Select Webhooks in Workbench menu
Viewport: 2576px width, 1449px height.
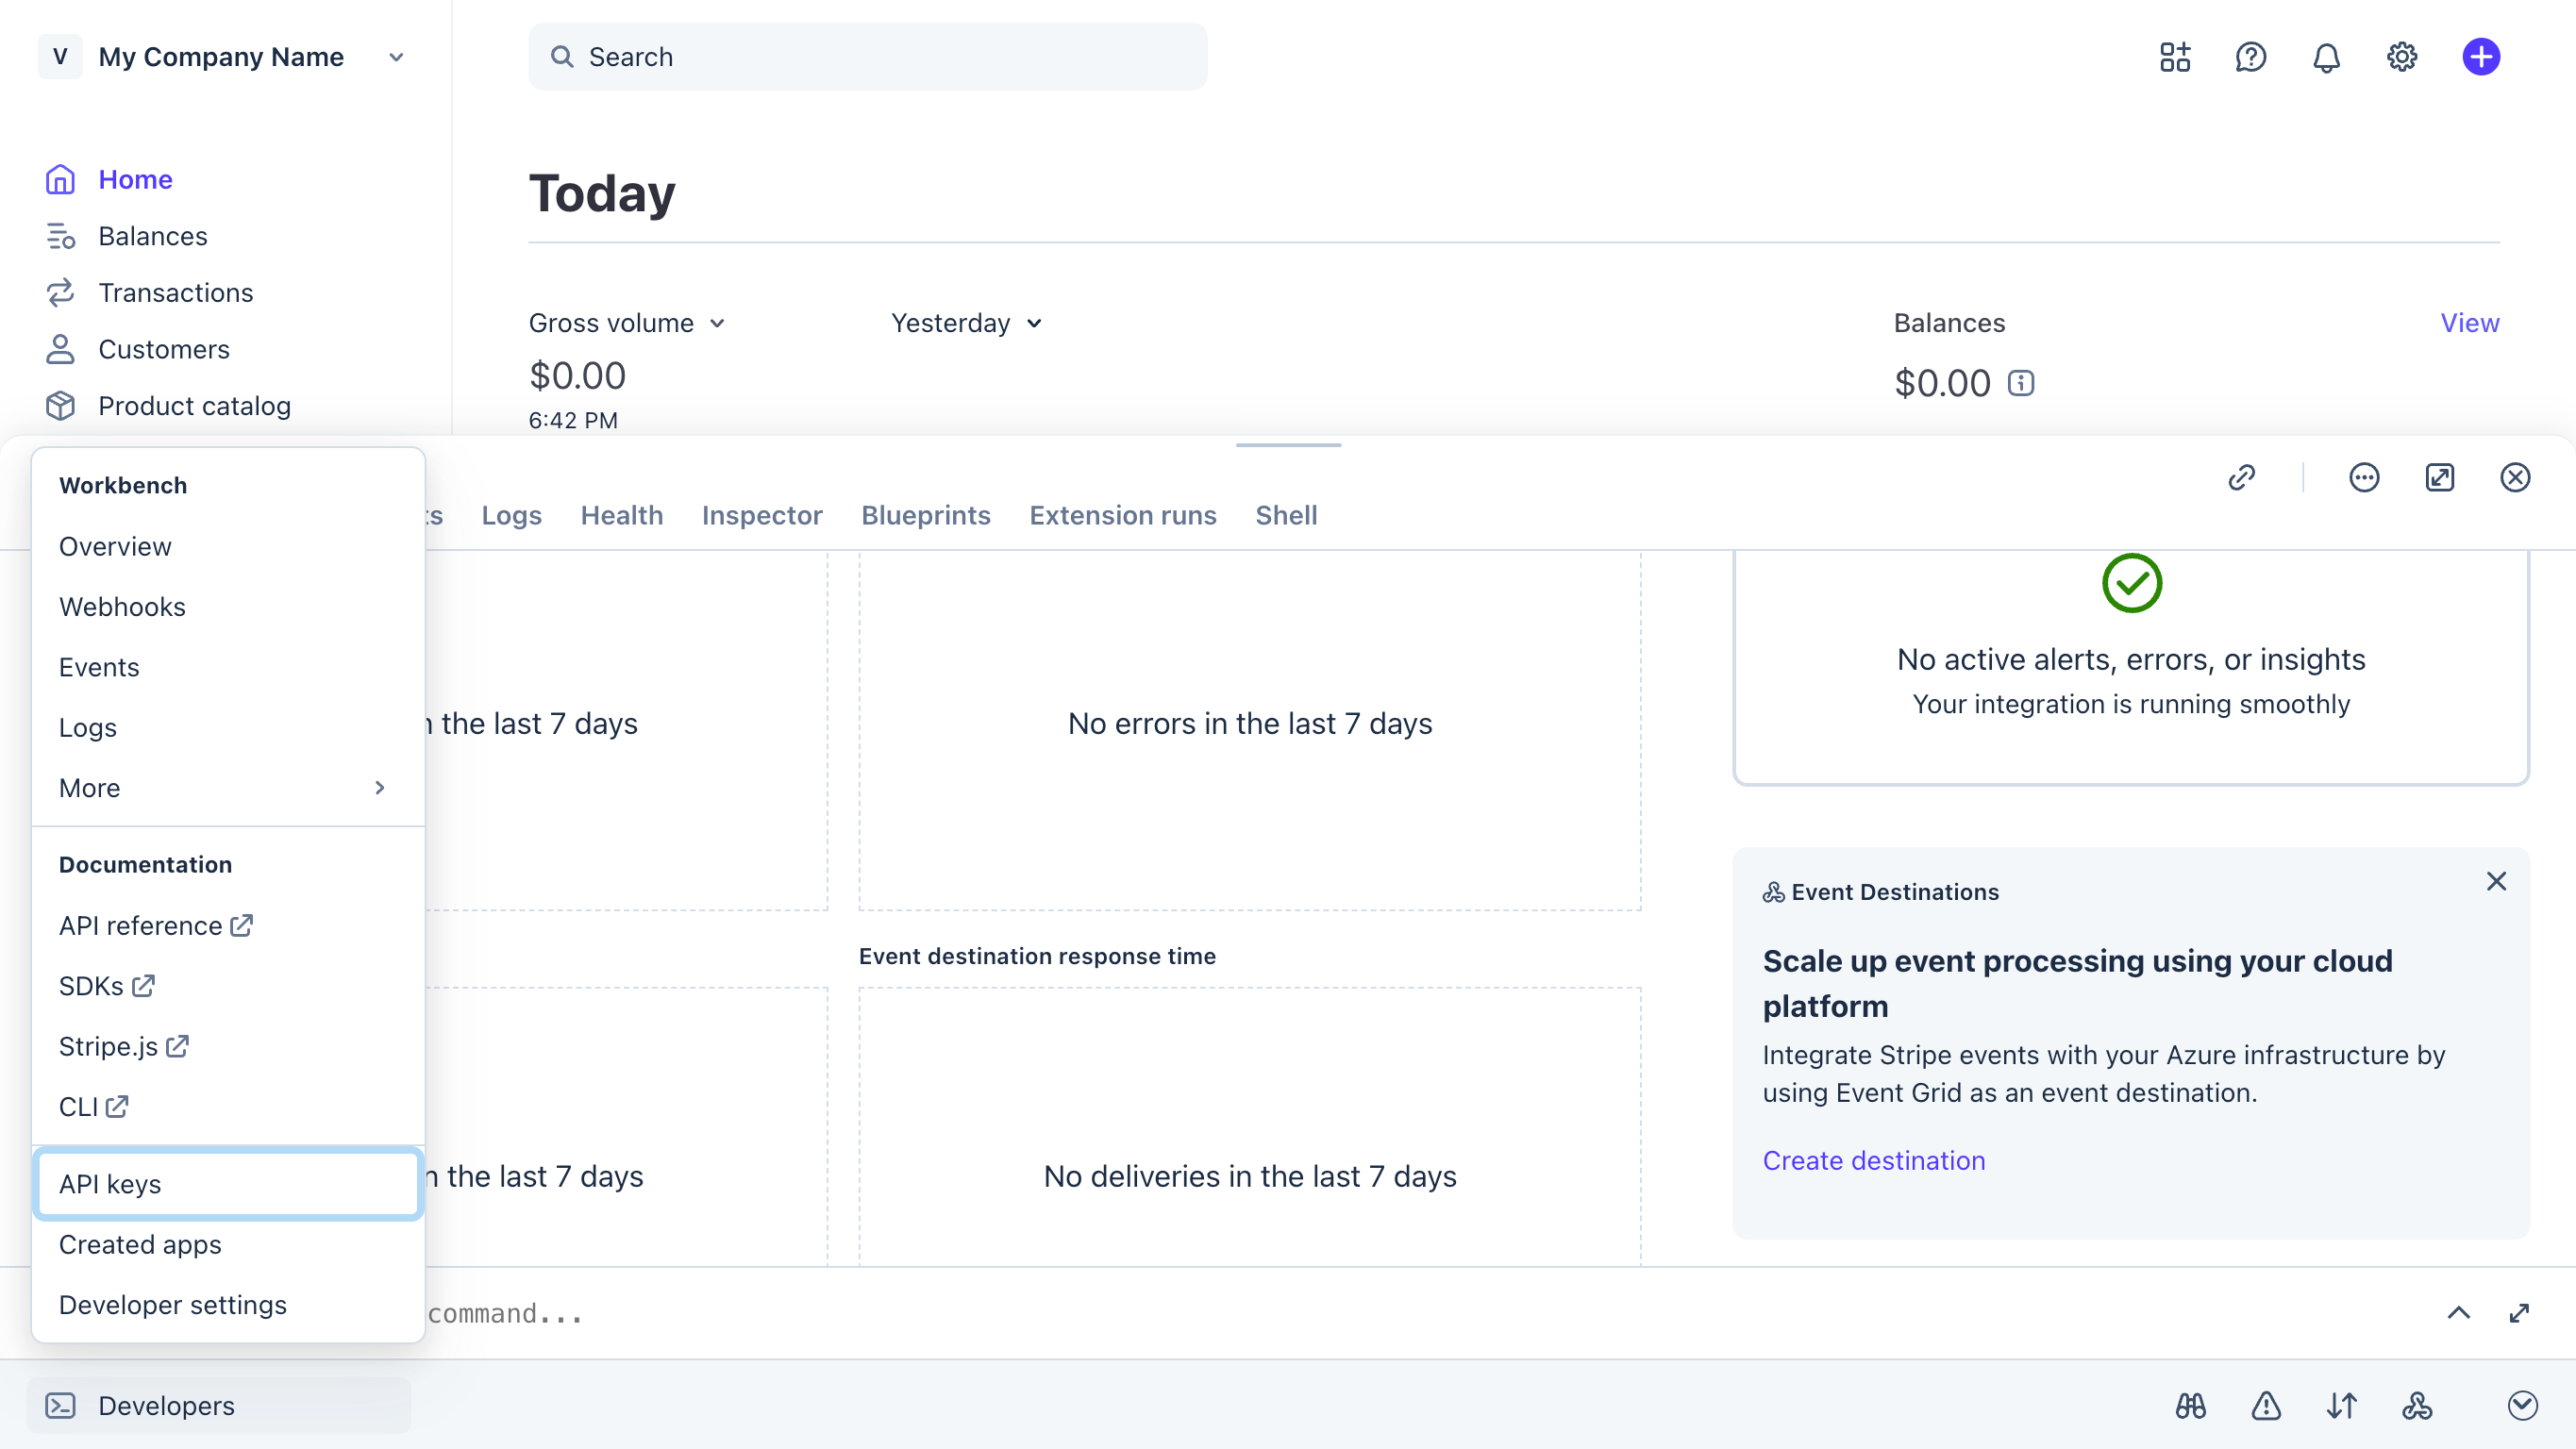[x=228, y=607]
